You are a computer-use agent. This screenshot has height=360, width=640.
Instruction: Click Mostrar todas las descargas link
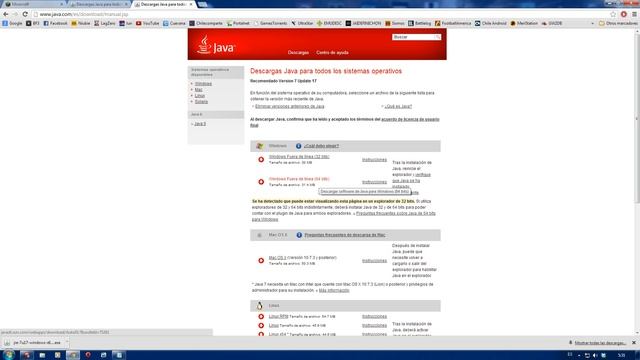coord(600,343)
